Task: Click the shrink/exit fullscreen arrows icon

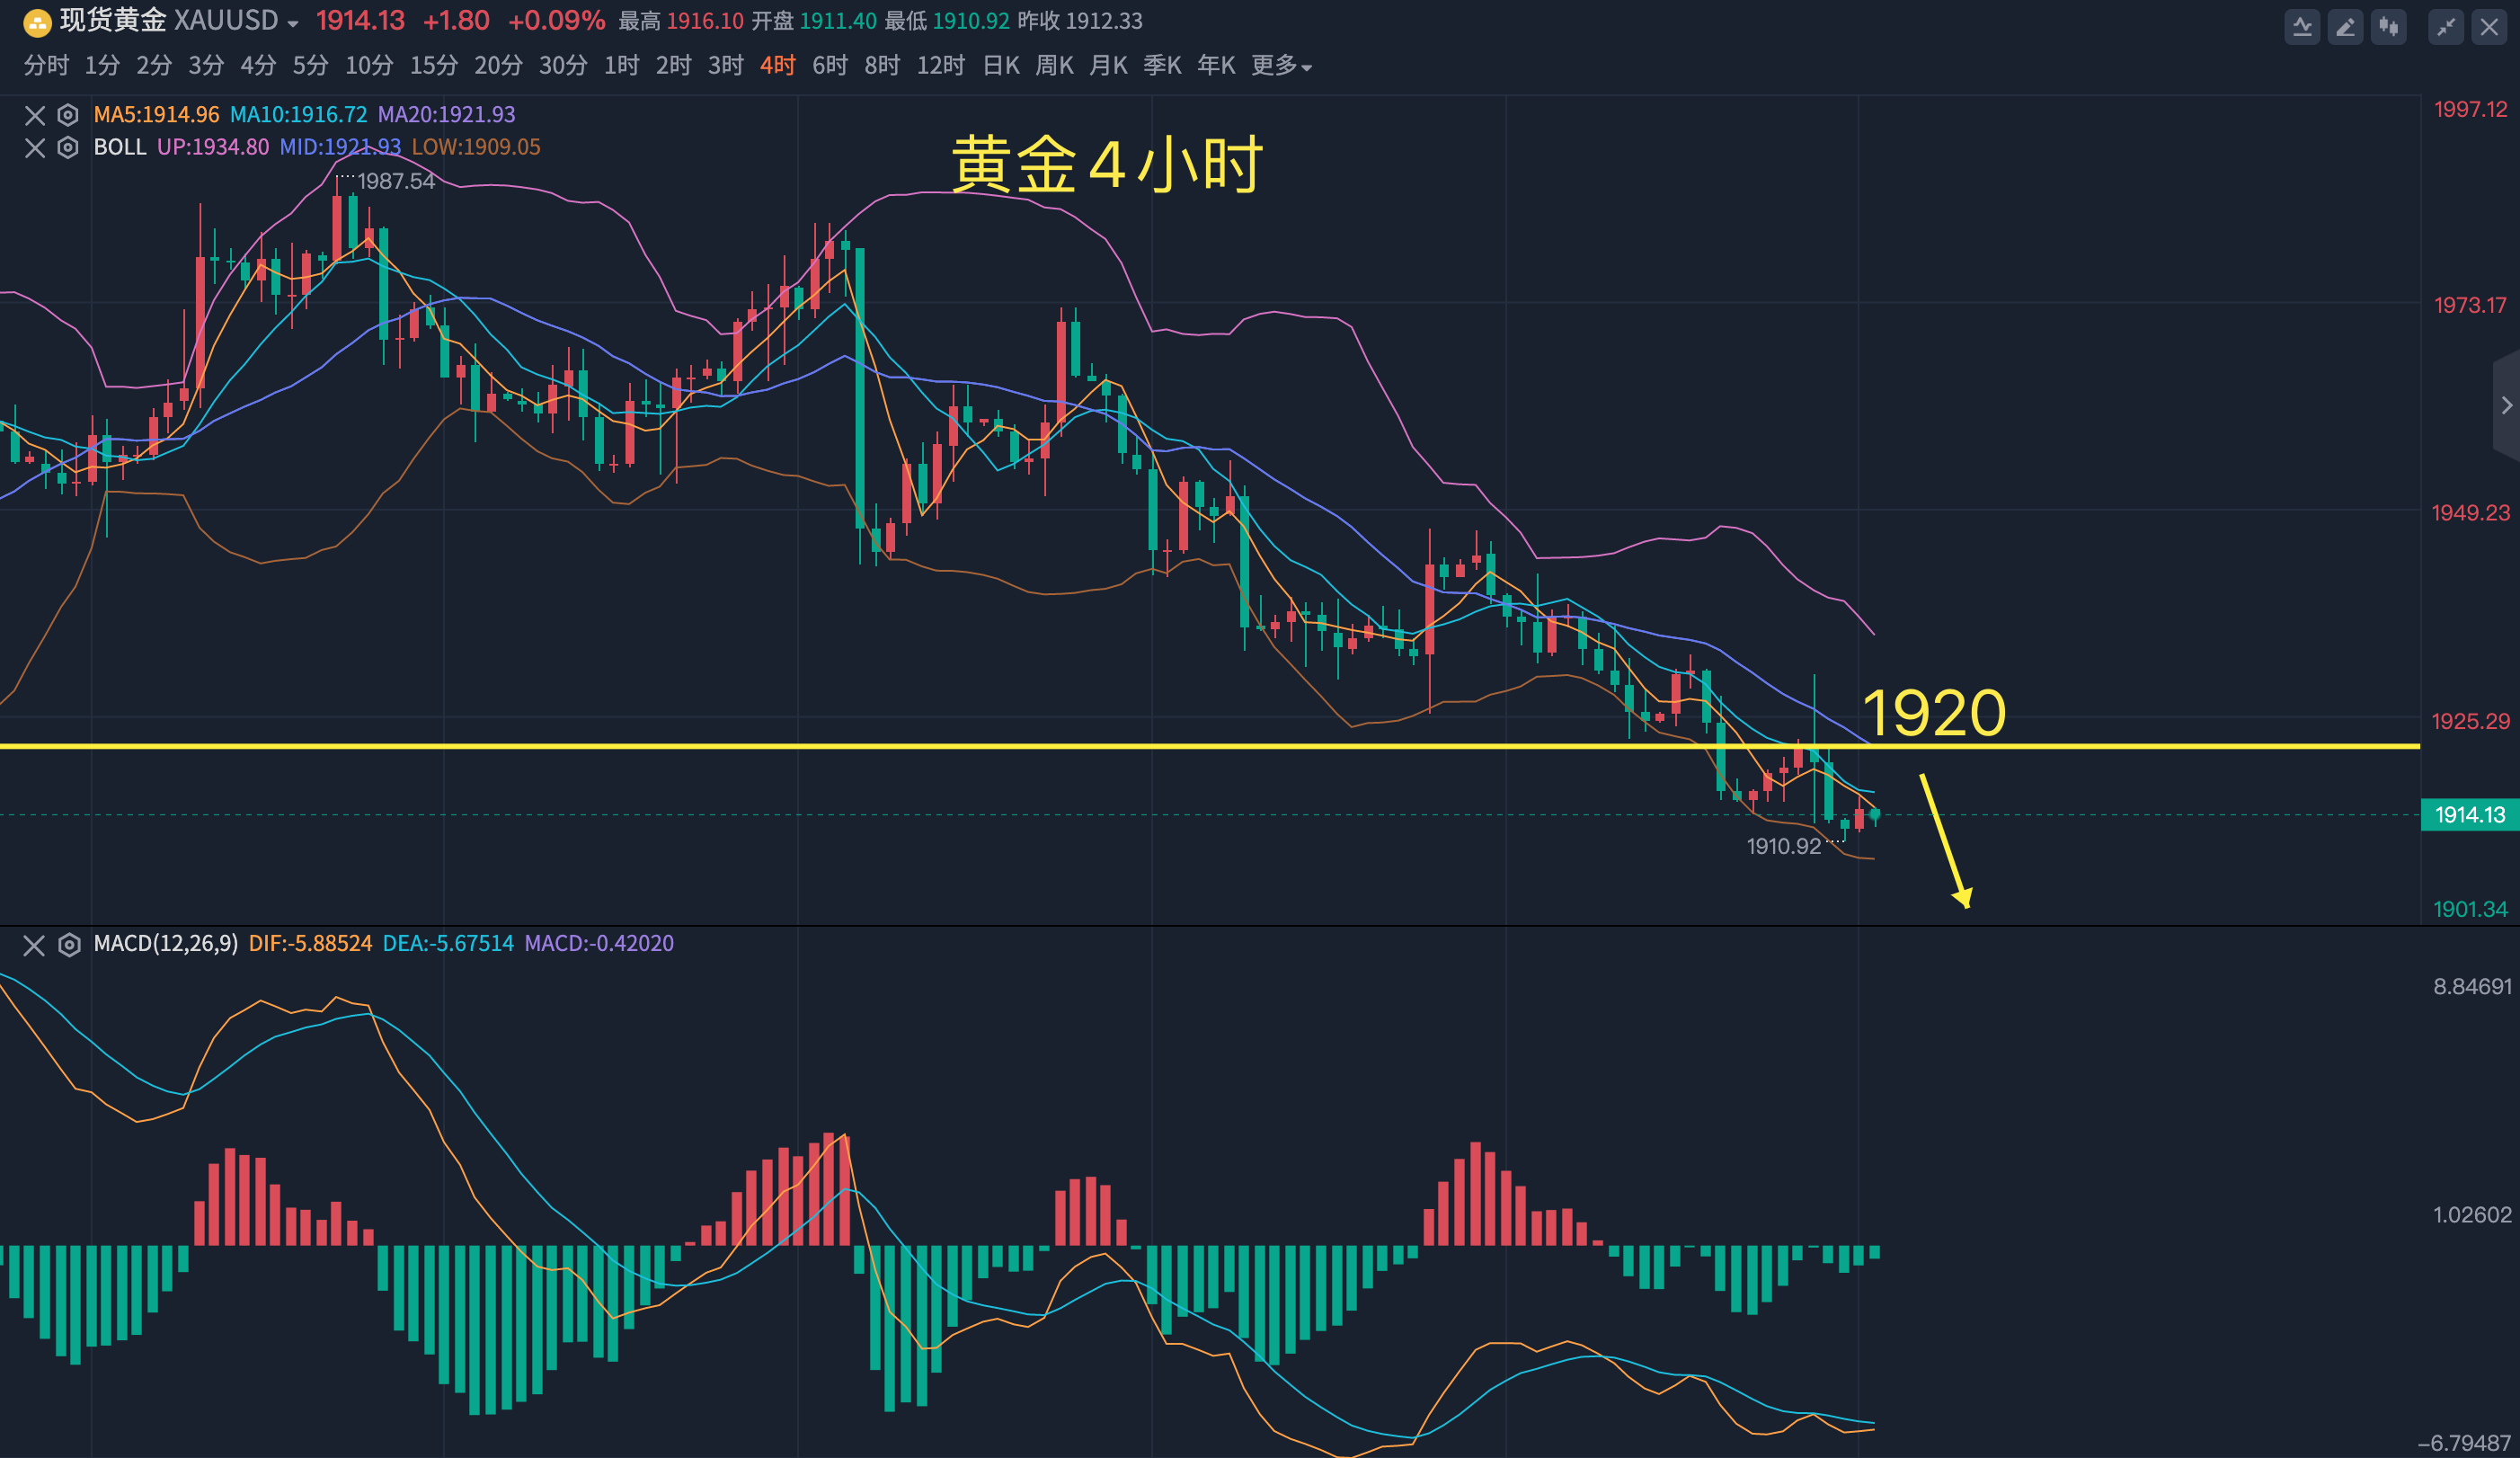Action: point(2445,27)
